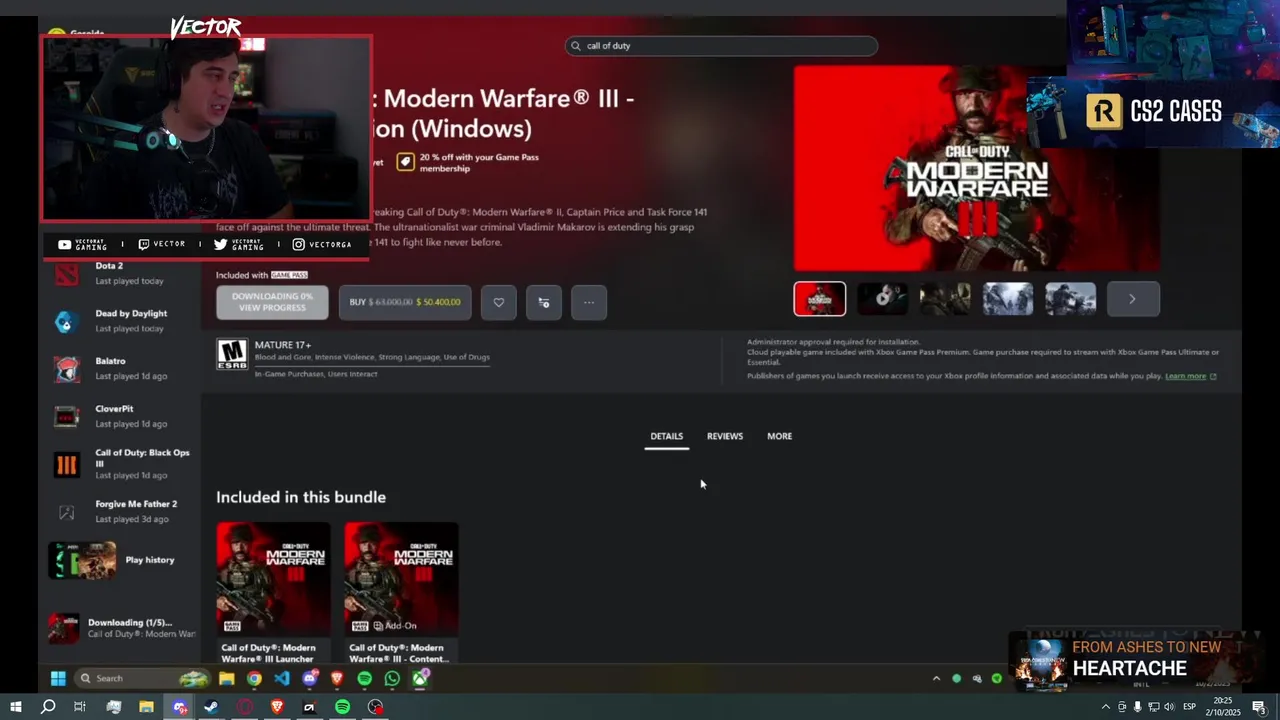Viewport: 1280px width, 720px height.
Task: Click the BUY $50.400,00 button
Action: pyautogui.click(x=405, y=302)
